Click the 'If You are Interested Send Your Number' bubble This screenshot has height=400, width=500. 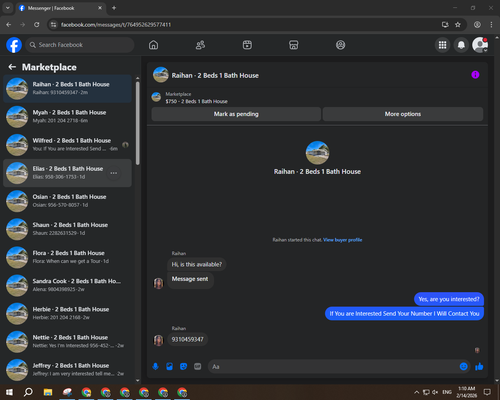404,314
